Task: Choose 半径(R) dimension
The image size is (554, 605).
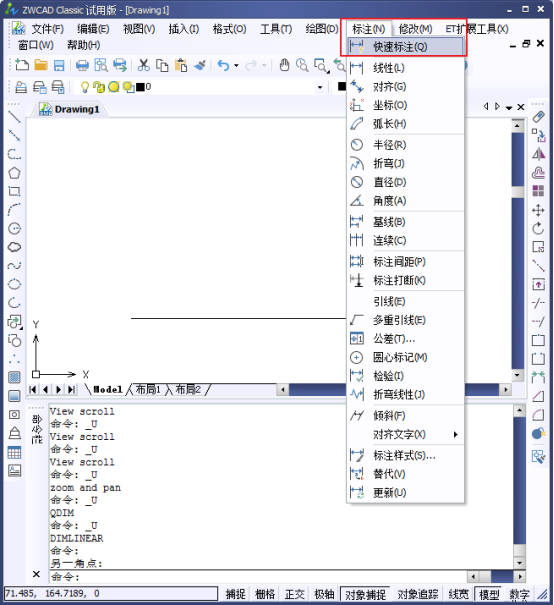Action: [x=405, y=145]
